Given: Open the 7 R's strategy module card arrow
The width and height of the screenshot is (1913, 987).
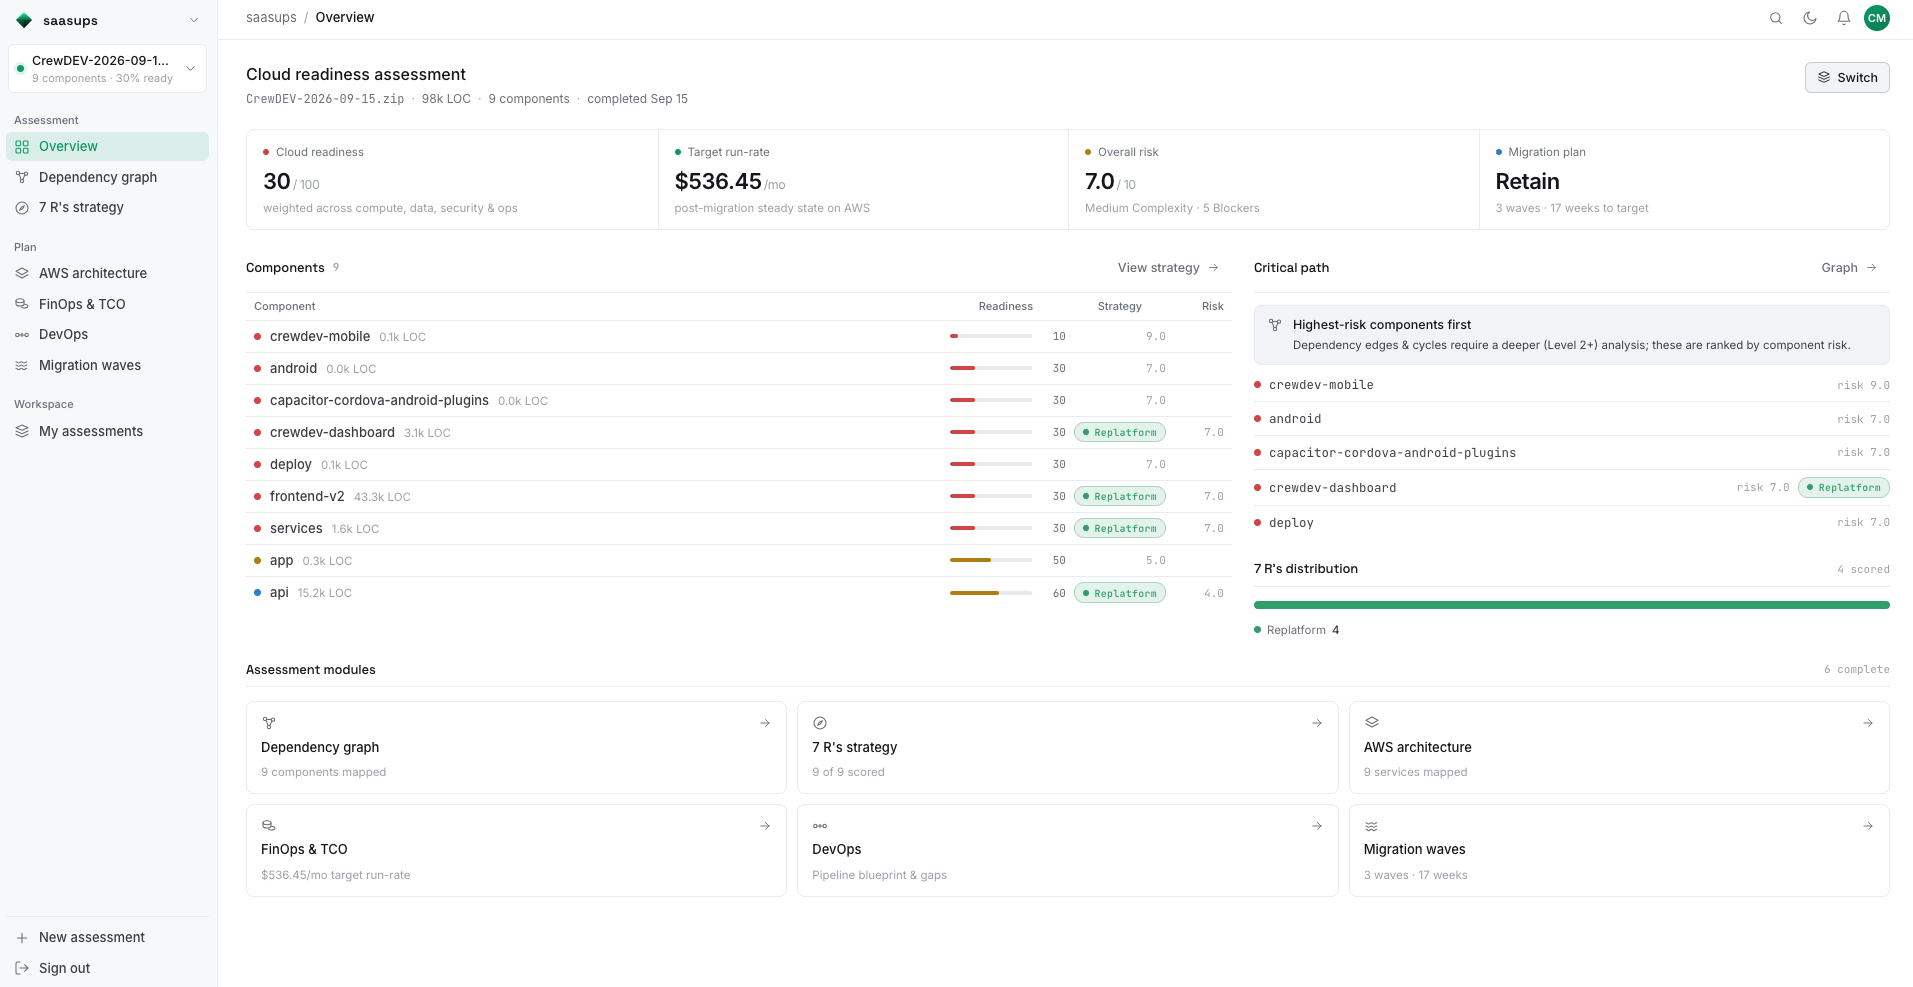Looking at the screenshot, I should click(1317, 723).
